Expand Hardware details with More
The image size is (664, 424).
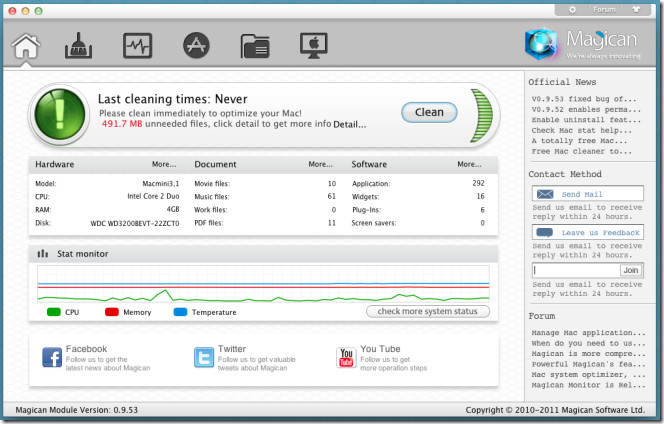[164, 164]
